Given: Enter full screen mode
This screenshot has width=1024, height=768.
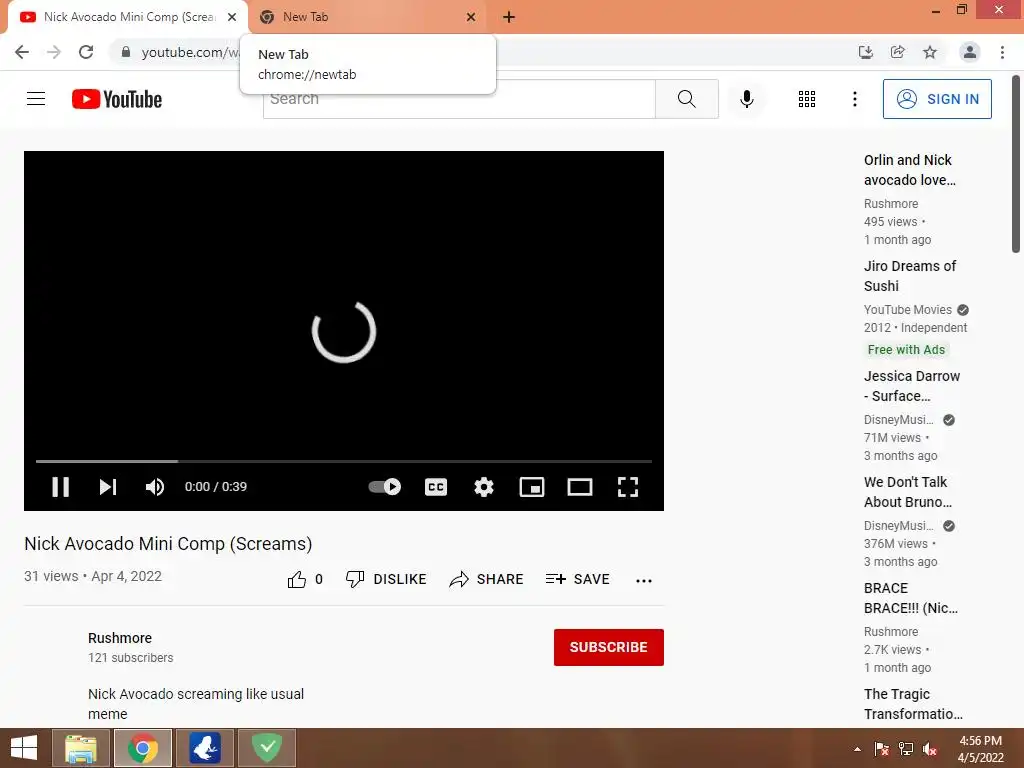Looking at the screenshot, I should (x=628, y=487).
